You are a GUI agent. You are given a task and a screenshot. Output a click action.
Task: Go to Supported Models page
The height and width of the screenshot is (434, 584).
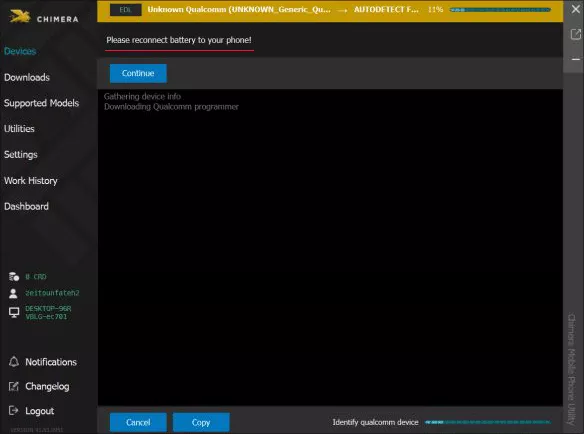point(41,103)
